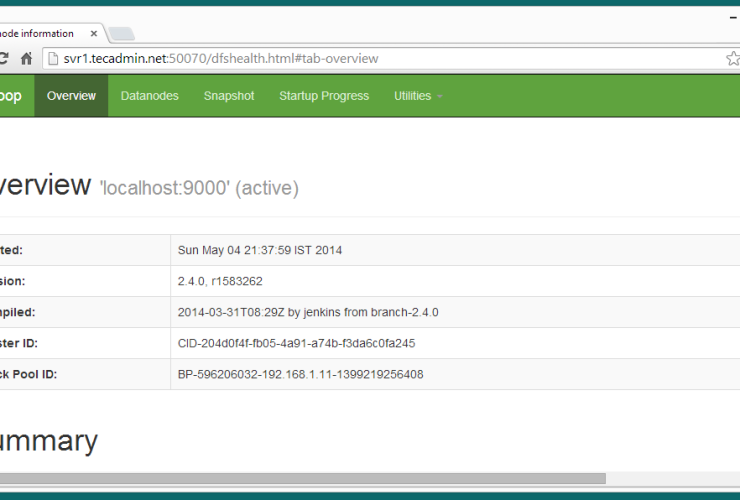740x500 pixels.
Task: Open the Snapshot tab
Action: point(229,96)
